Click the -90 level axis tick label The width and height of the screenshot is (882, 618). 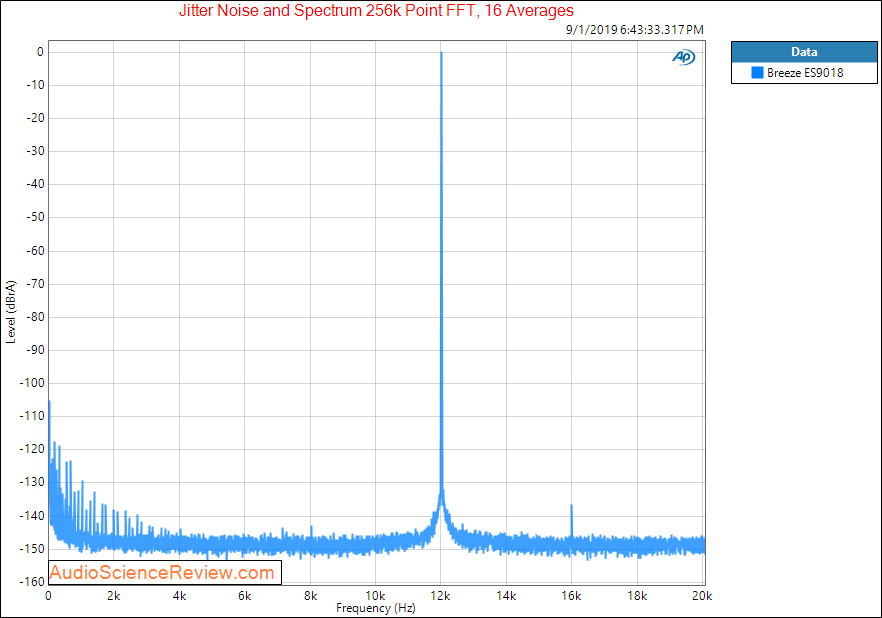35,350
